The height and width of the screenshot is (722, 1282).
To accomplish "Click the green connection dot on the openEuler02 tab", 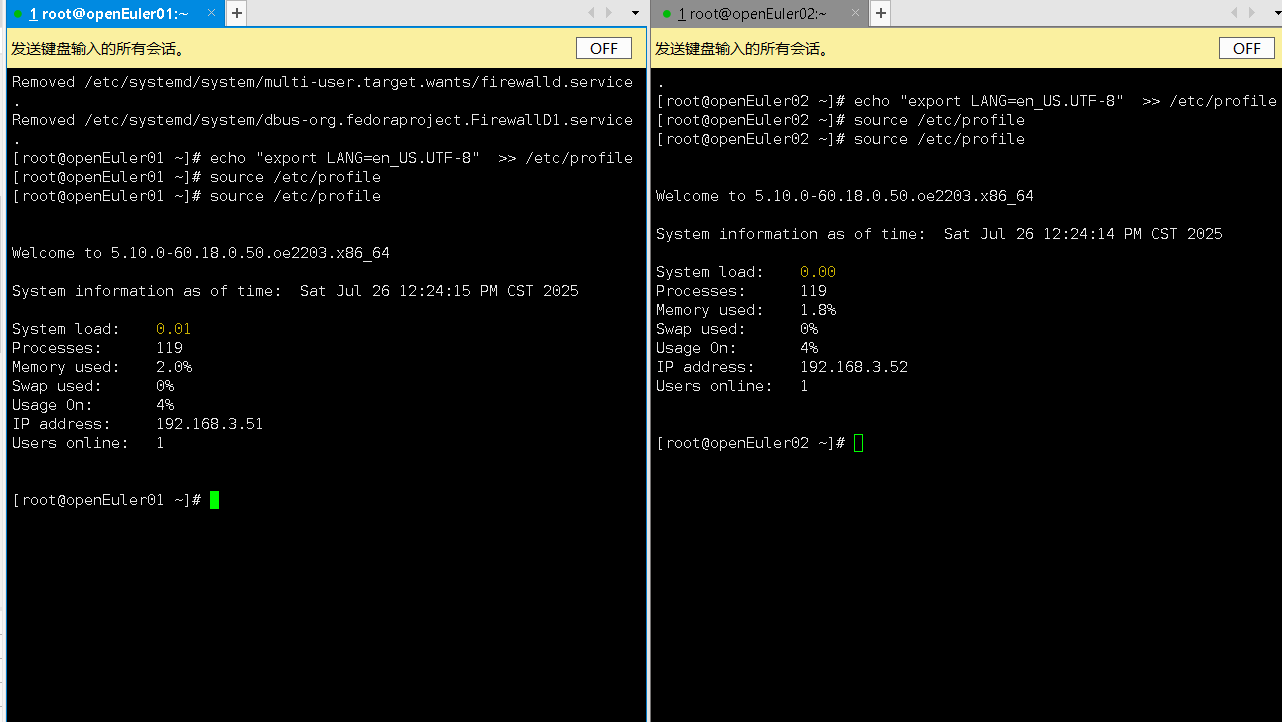I will click(666, 14).
